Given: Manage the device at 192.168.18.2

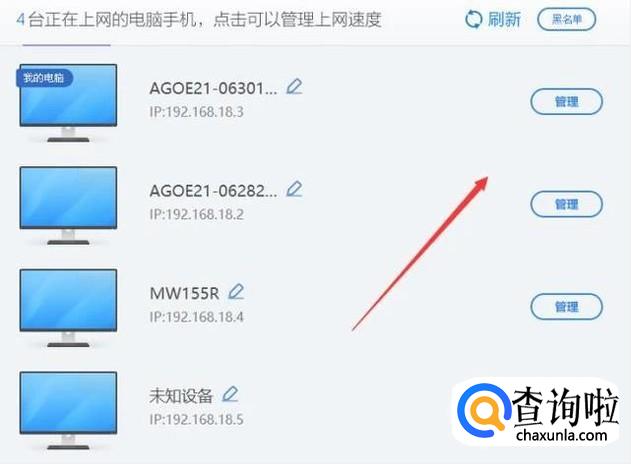Looking at the screenshot, I should [567, 204].
